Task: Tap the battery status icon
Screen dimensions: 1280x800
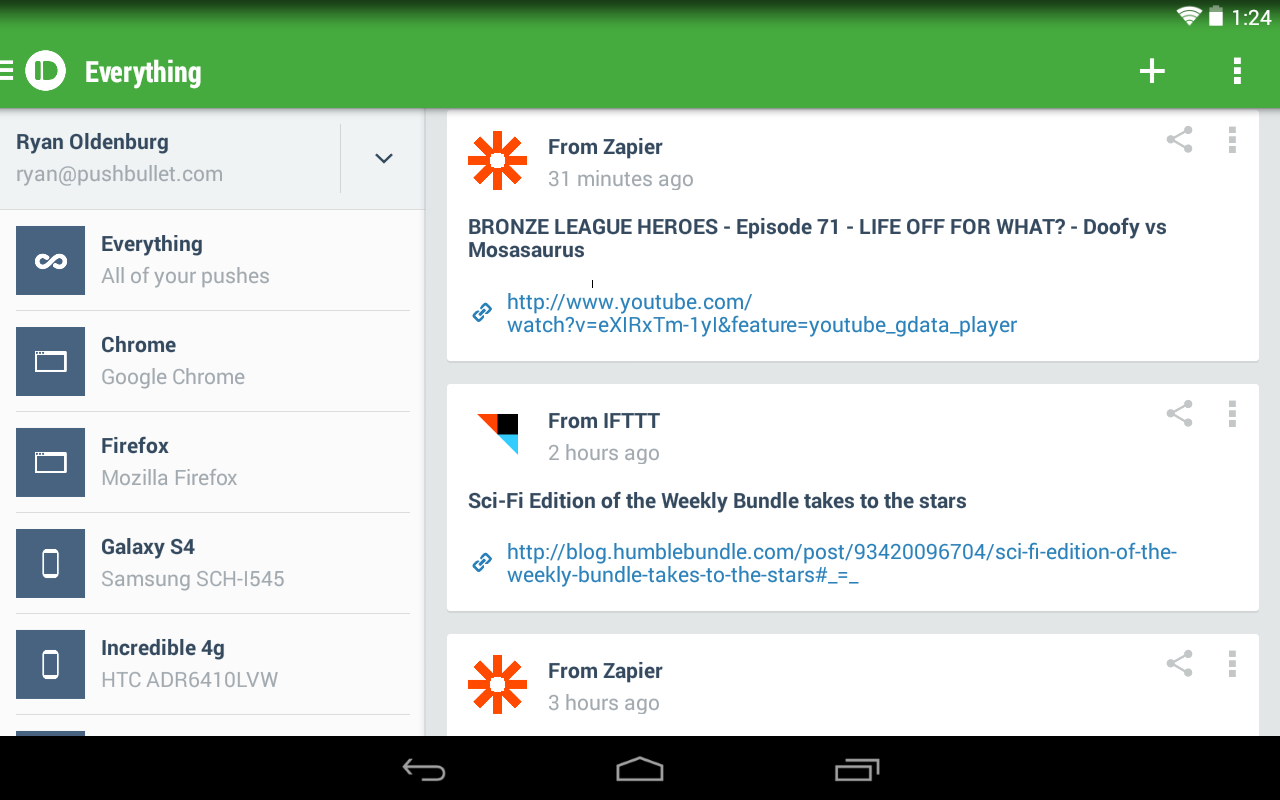Action: (x=1216, y=16)
